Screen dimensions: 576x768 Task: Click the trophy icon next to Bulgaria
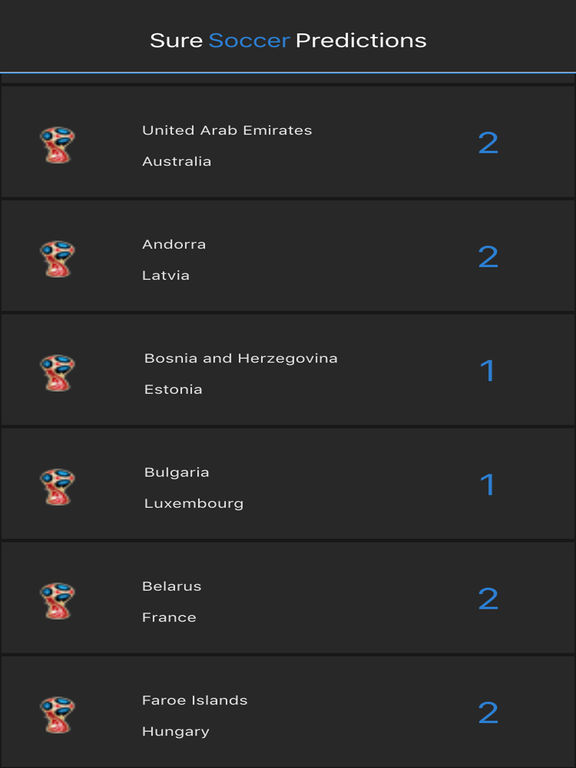(x=57, y=487)
